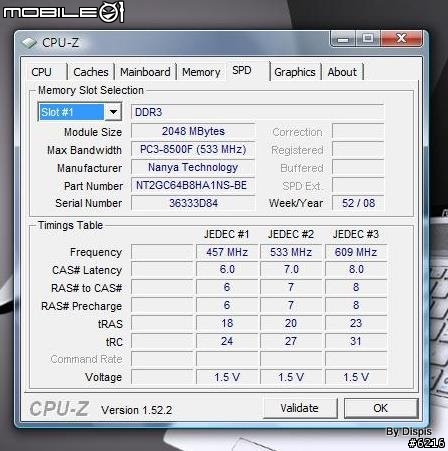Click the JEDEC #3 frequency 609 MHz

[356, 252]
